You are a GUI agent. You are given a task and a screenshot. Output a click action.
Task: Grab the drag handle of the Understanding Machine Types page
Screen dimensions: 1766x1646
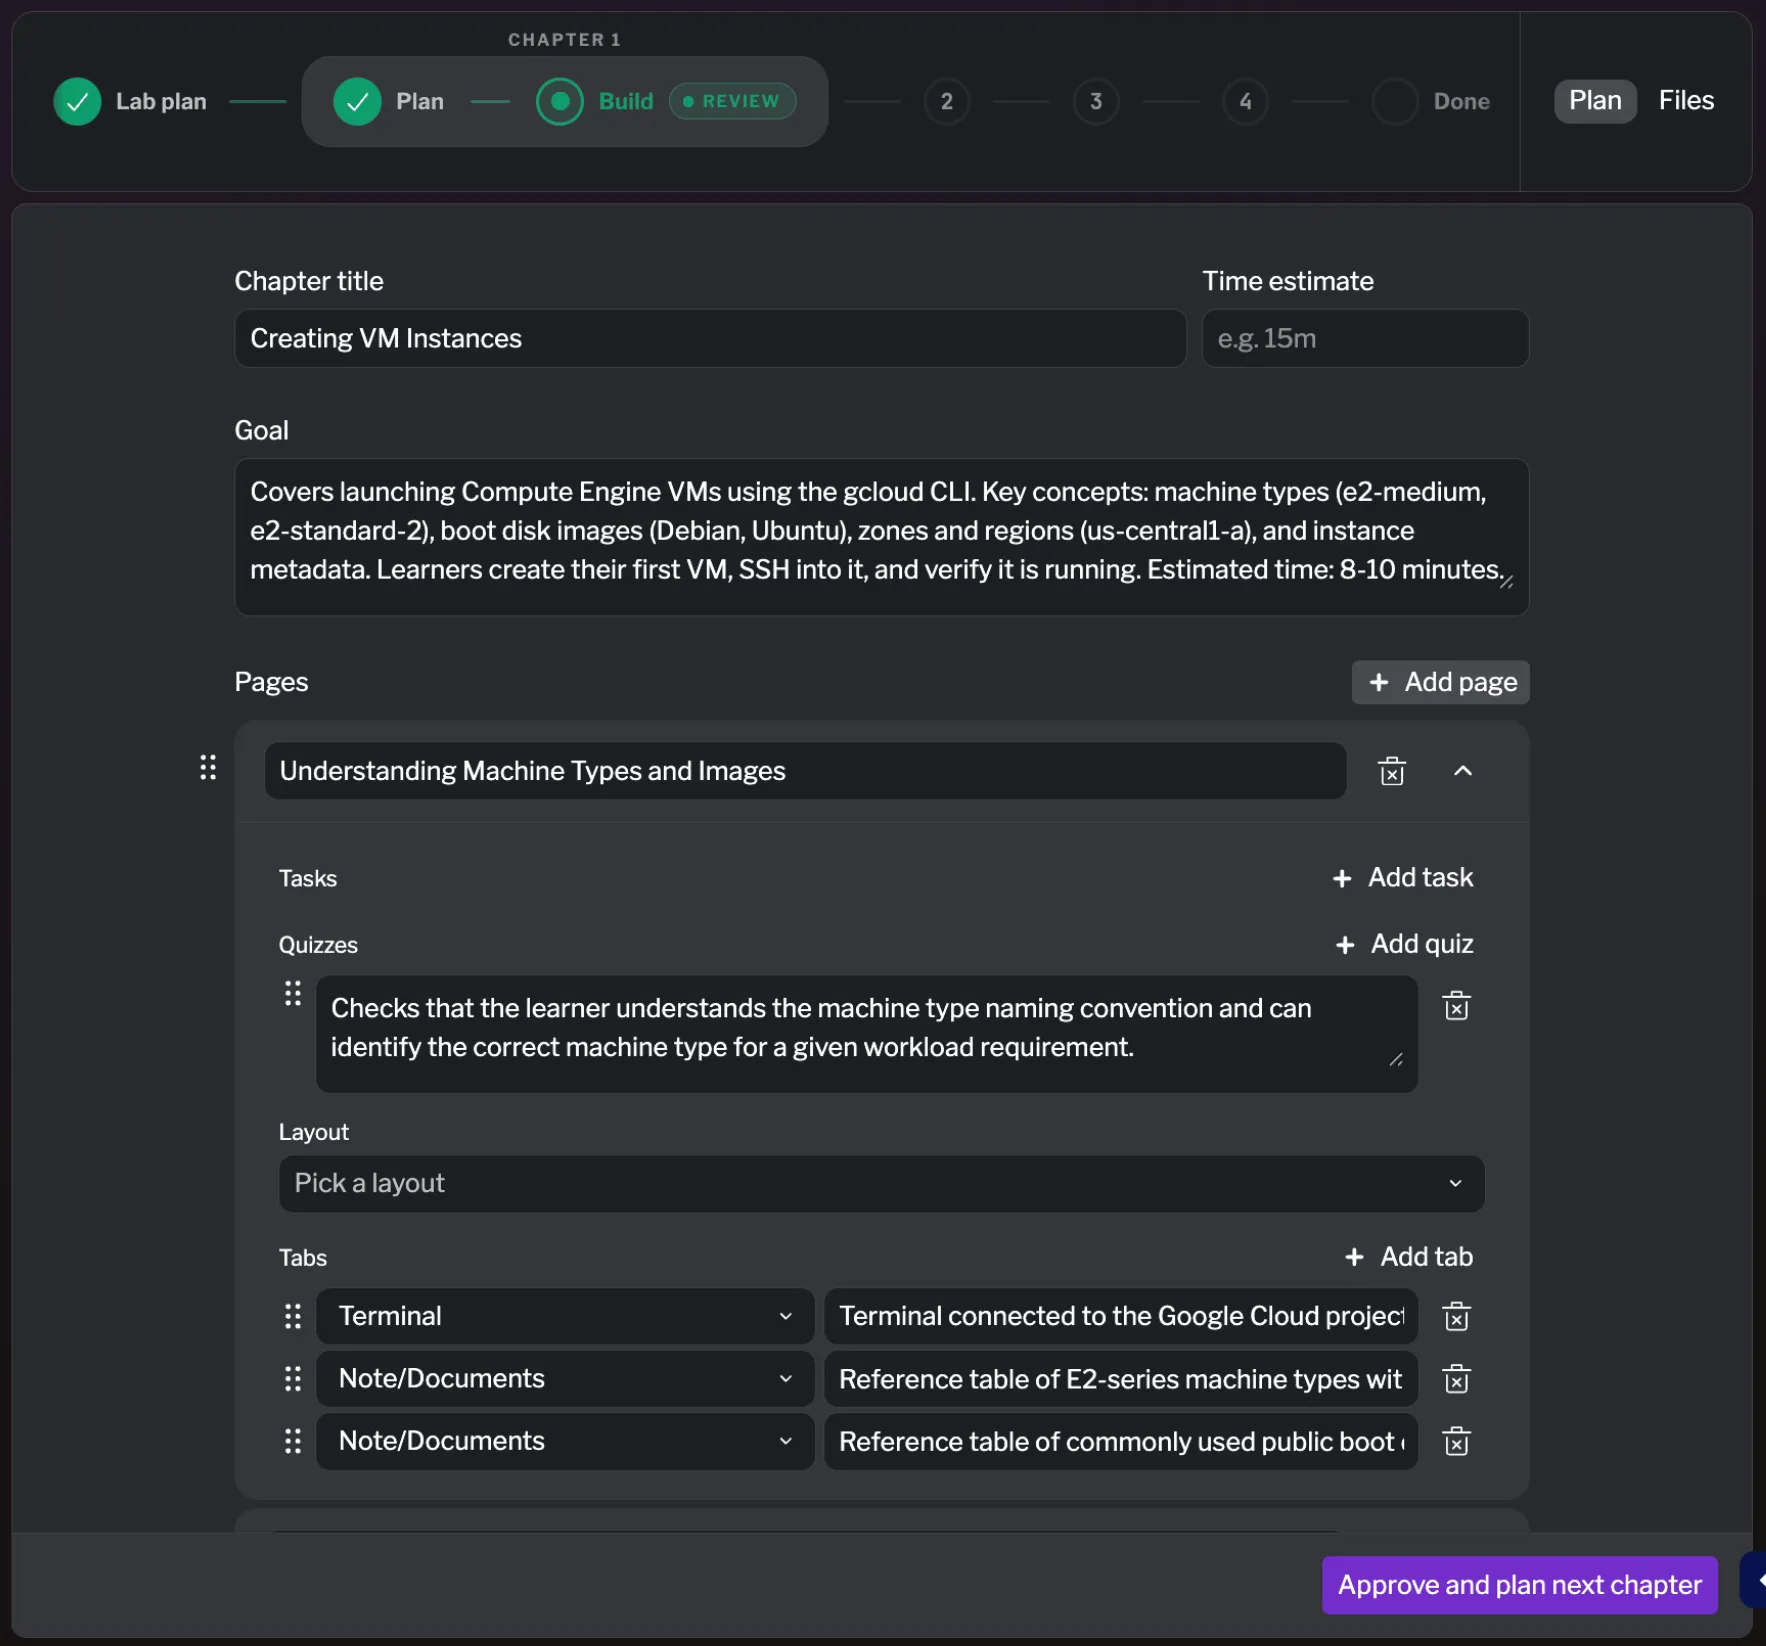click(x=208, y=767)
